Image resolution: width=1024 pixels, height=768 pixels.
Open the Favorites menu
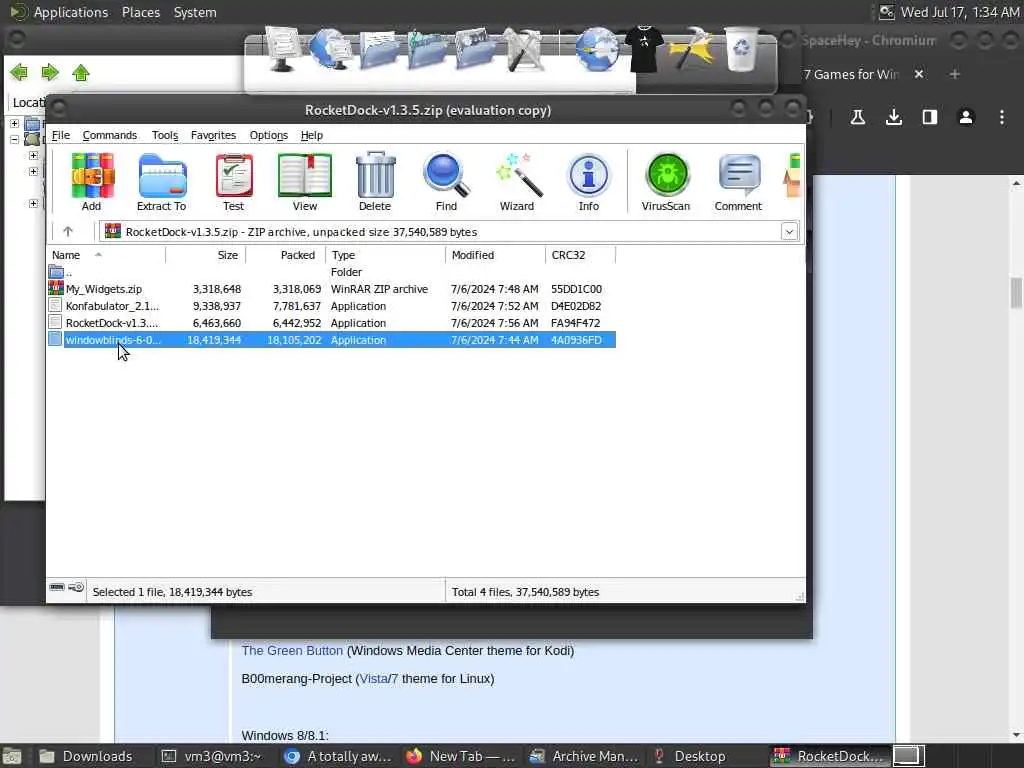coord(213,135)
